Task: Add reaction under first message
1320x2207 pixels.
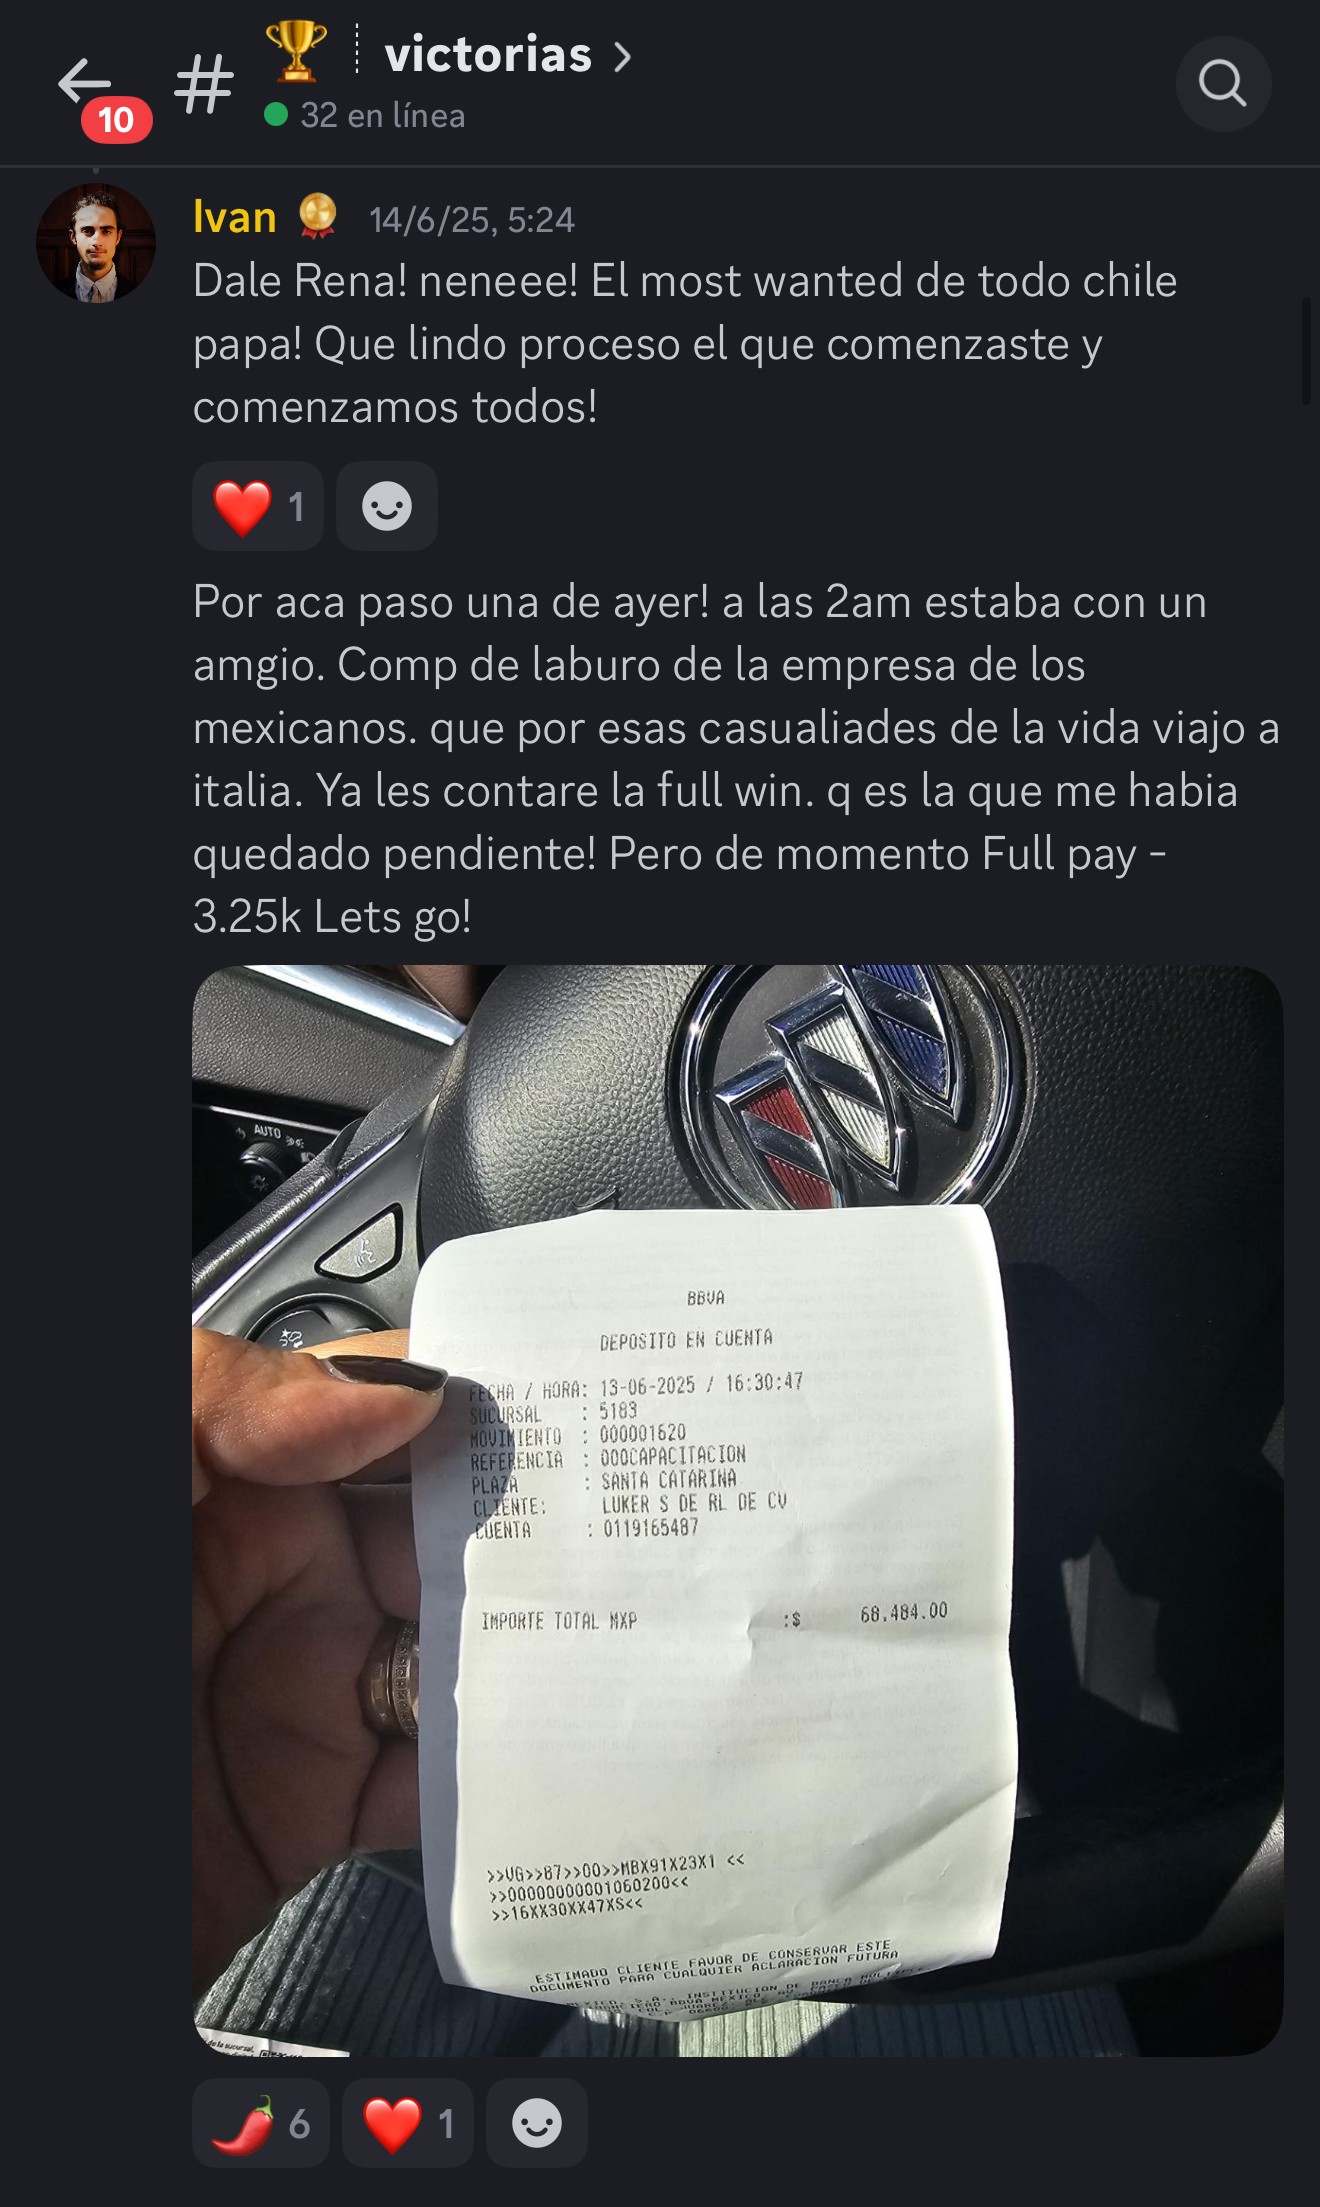Action: [x=387, y=506]
